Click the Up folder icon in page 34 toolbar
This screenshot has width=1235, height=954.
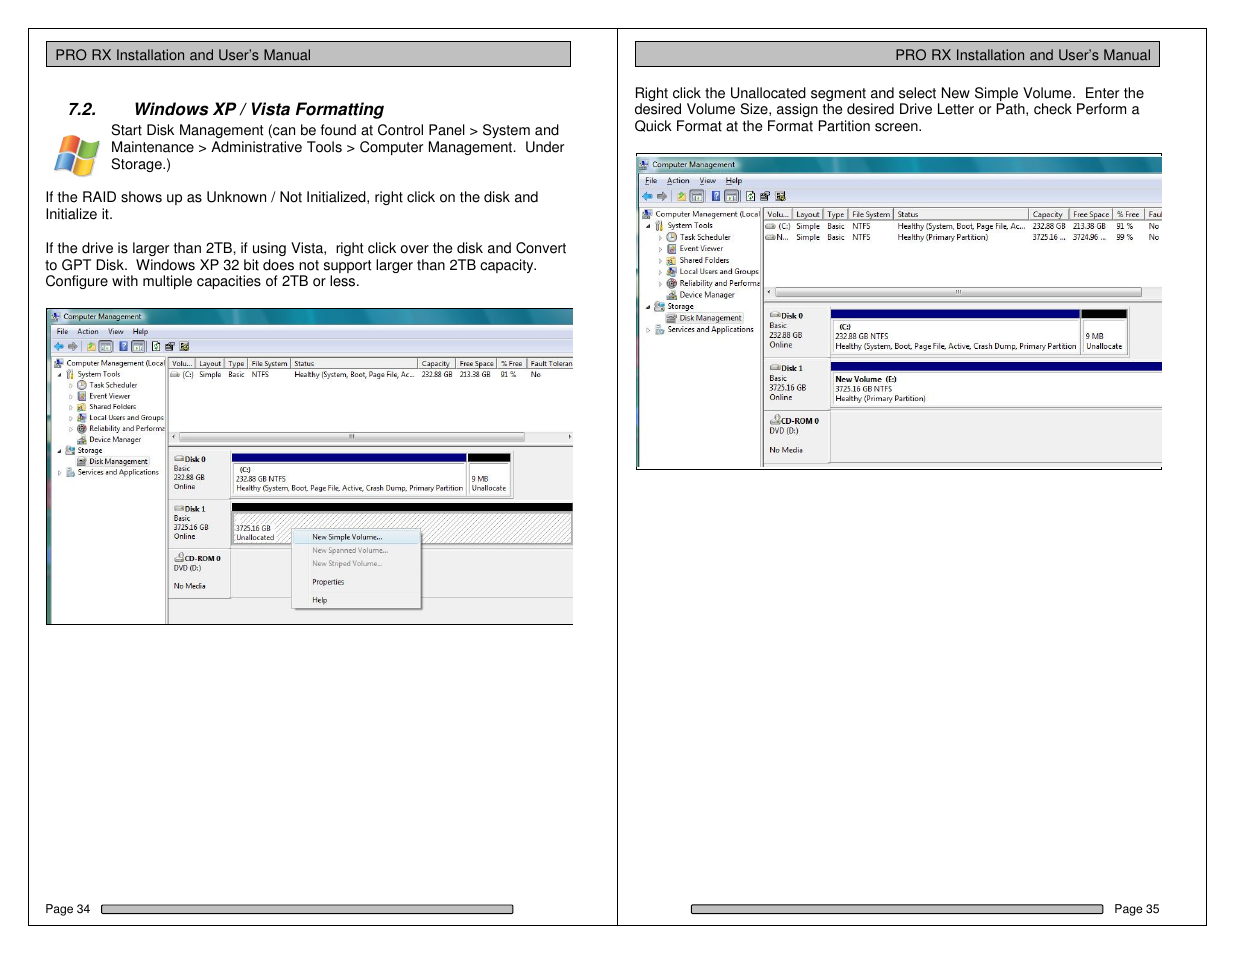(x=91, y=347)
